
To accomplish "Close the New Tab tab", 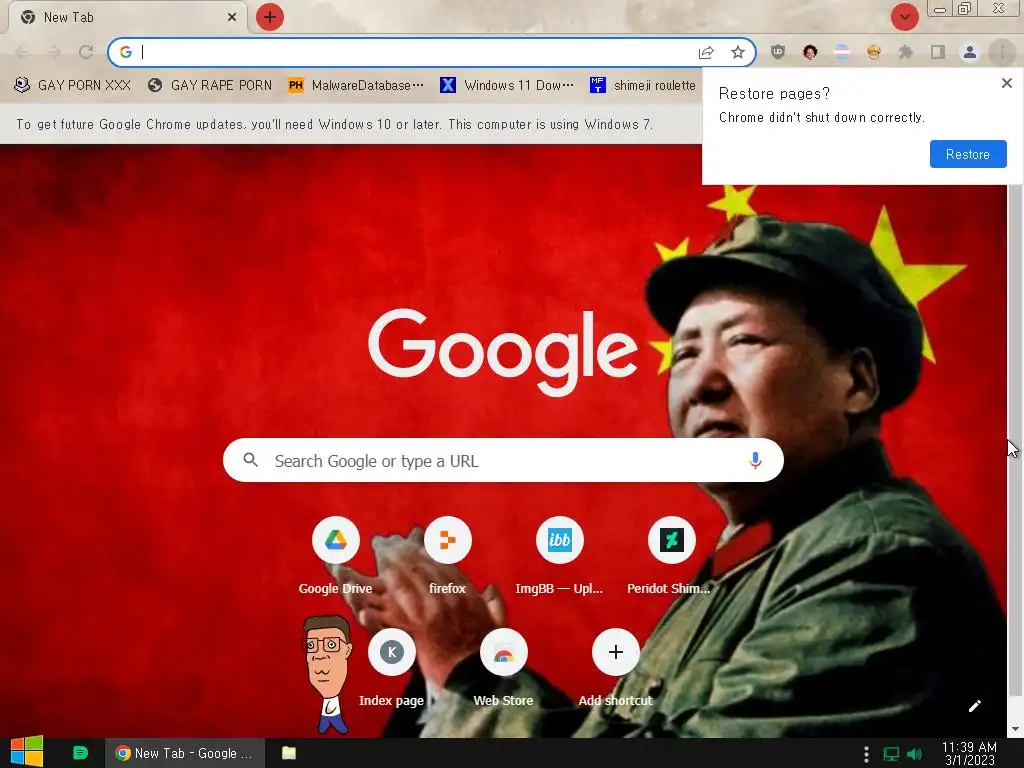I will click(x=232, y=17).
